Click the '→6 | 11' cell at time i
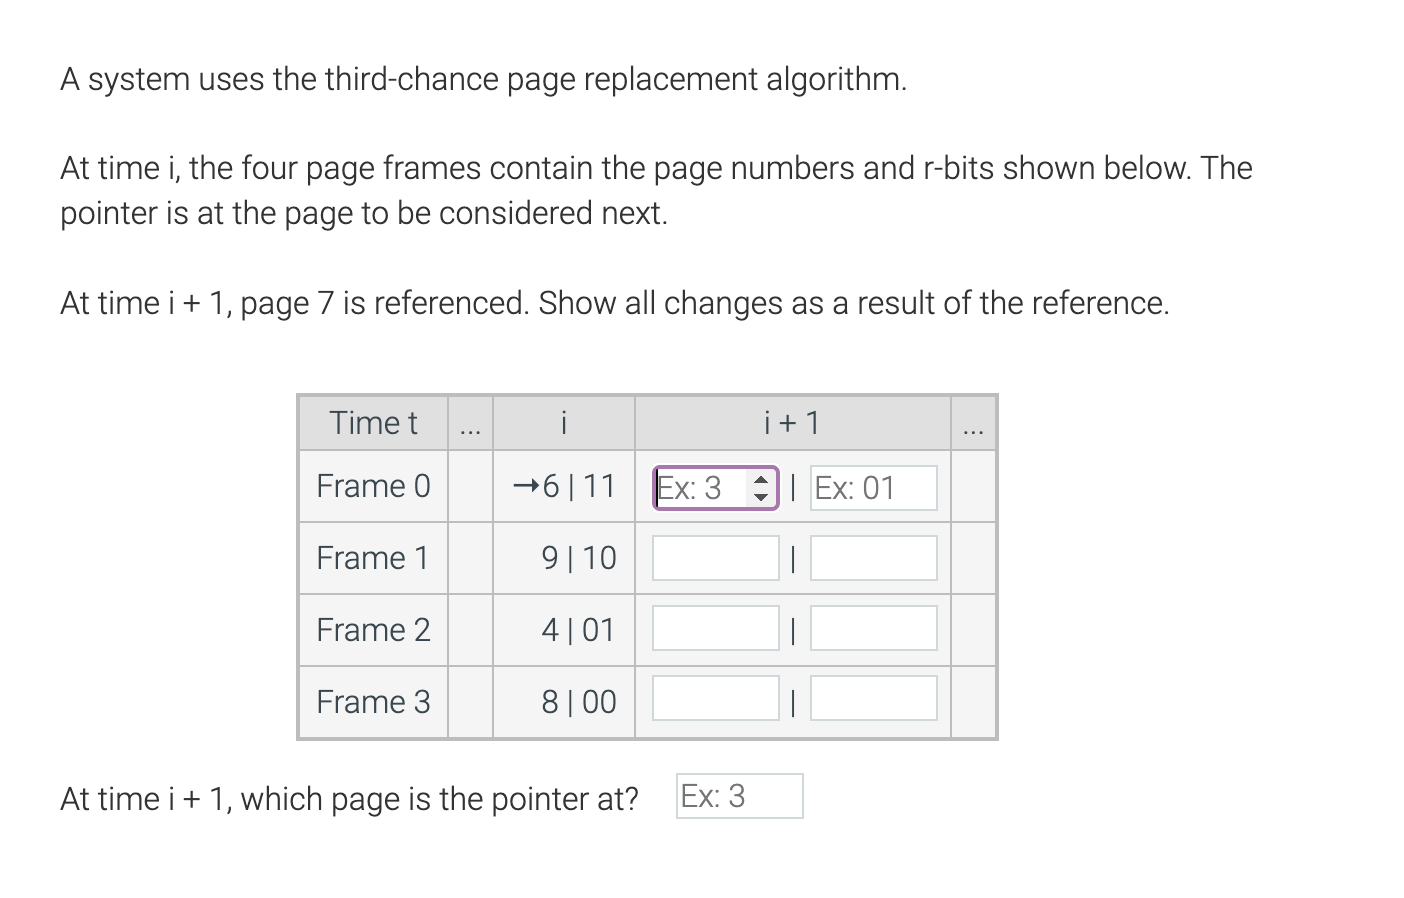The image size is (1404, 898). 564,486
